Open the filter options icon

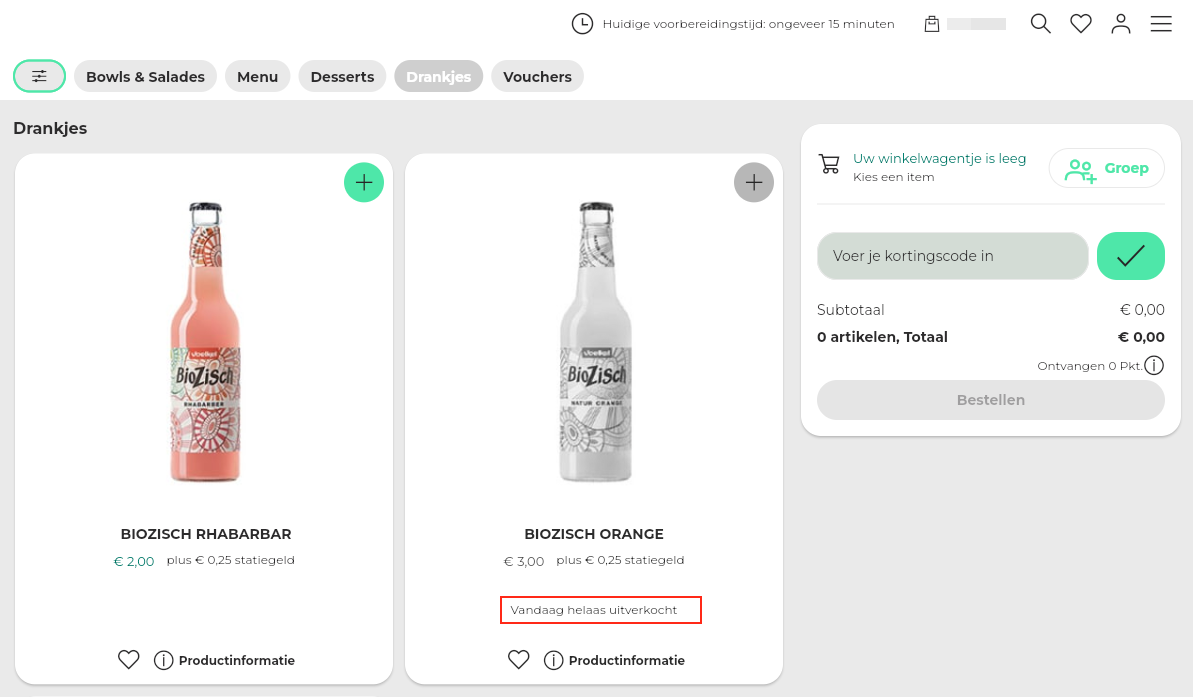pos(39,76)
